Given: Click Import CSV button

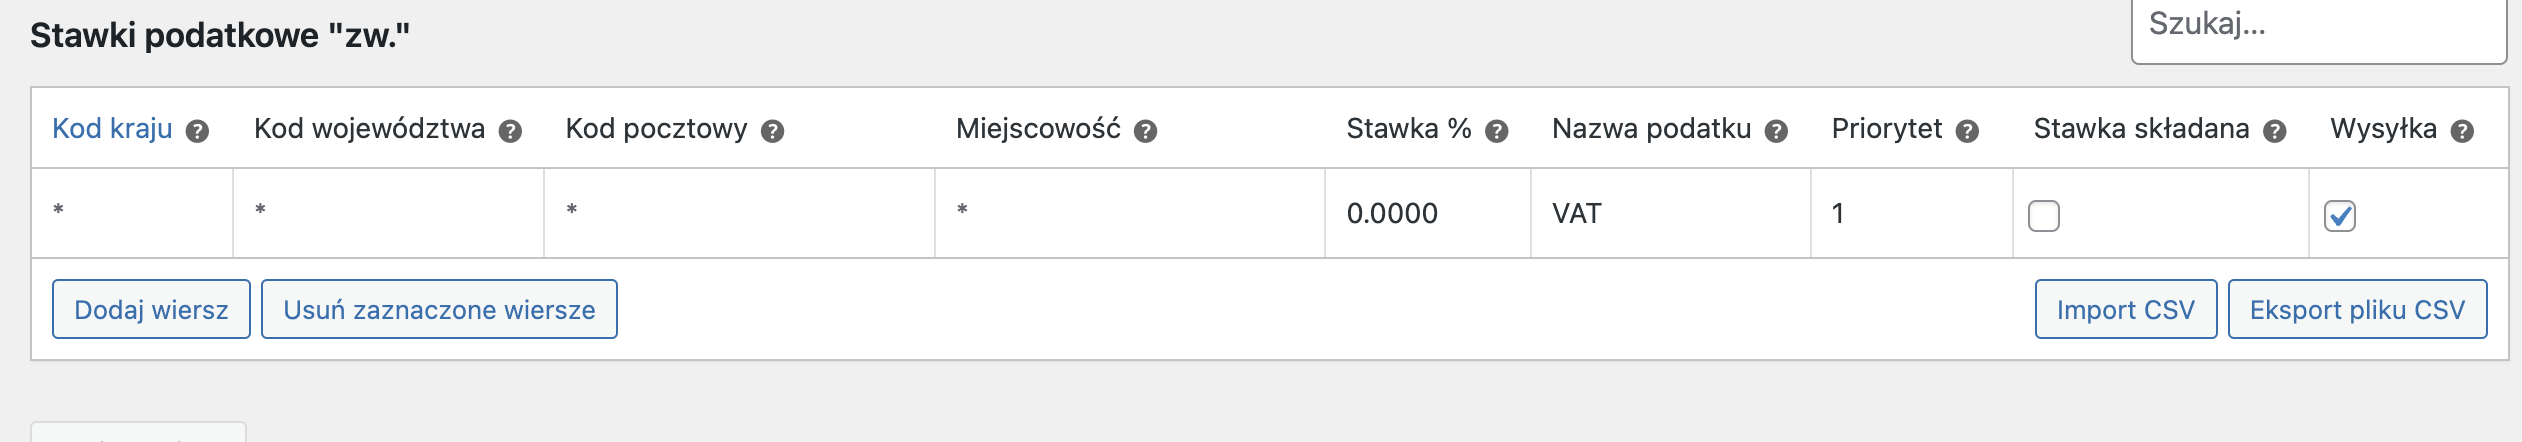Looking at the screenshot, I should coord(2126,309).
